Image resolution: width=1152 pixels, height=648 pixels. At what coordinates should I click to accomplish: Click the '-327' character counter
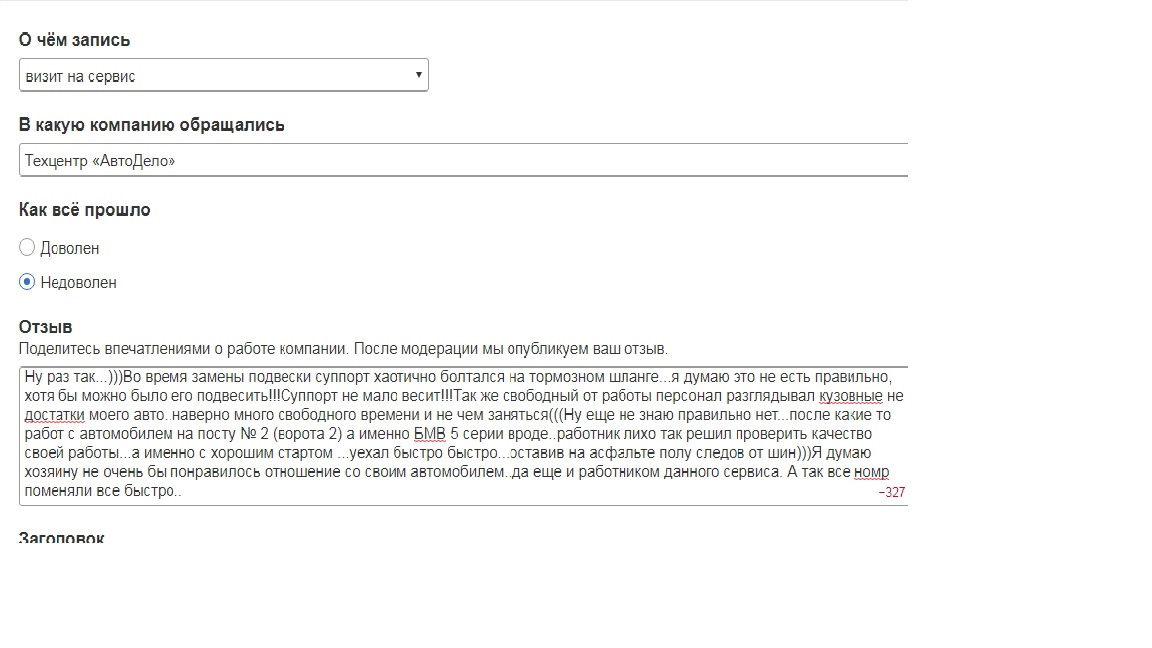(892, 492)
